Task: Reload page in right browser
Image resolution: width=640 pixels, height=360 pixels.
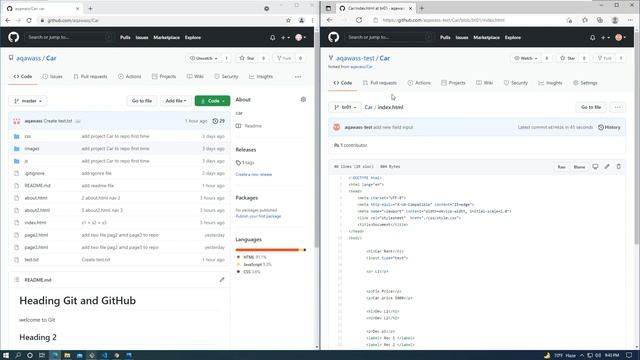Action: click(359, 20)
